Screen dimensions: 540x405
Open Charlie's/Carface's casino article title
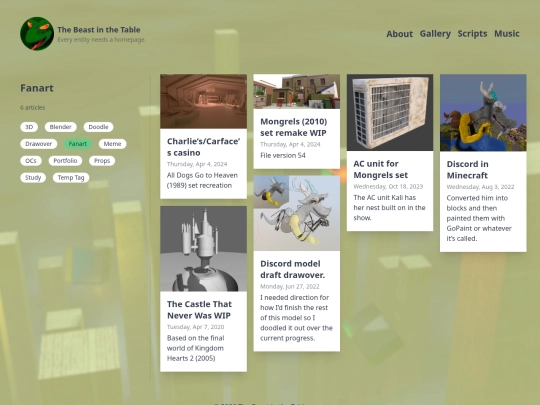pyautogui.click(x=203, y=147)
